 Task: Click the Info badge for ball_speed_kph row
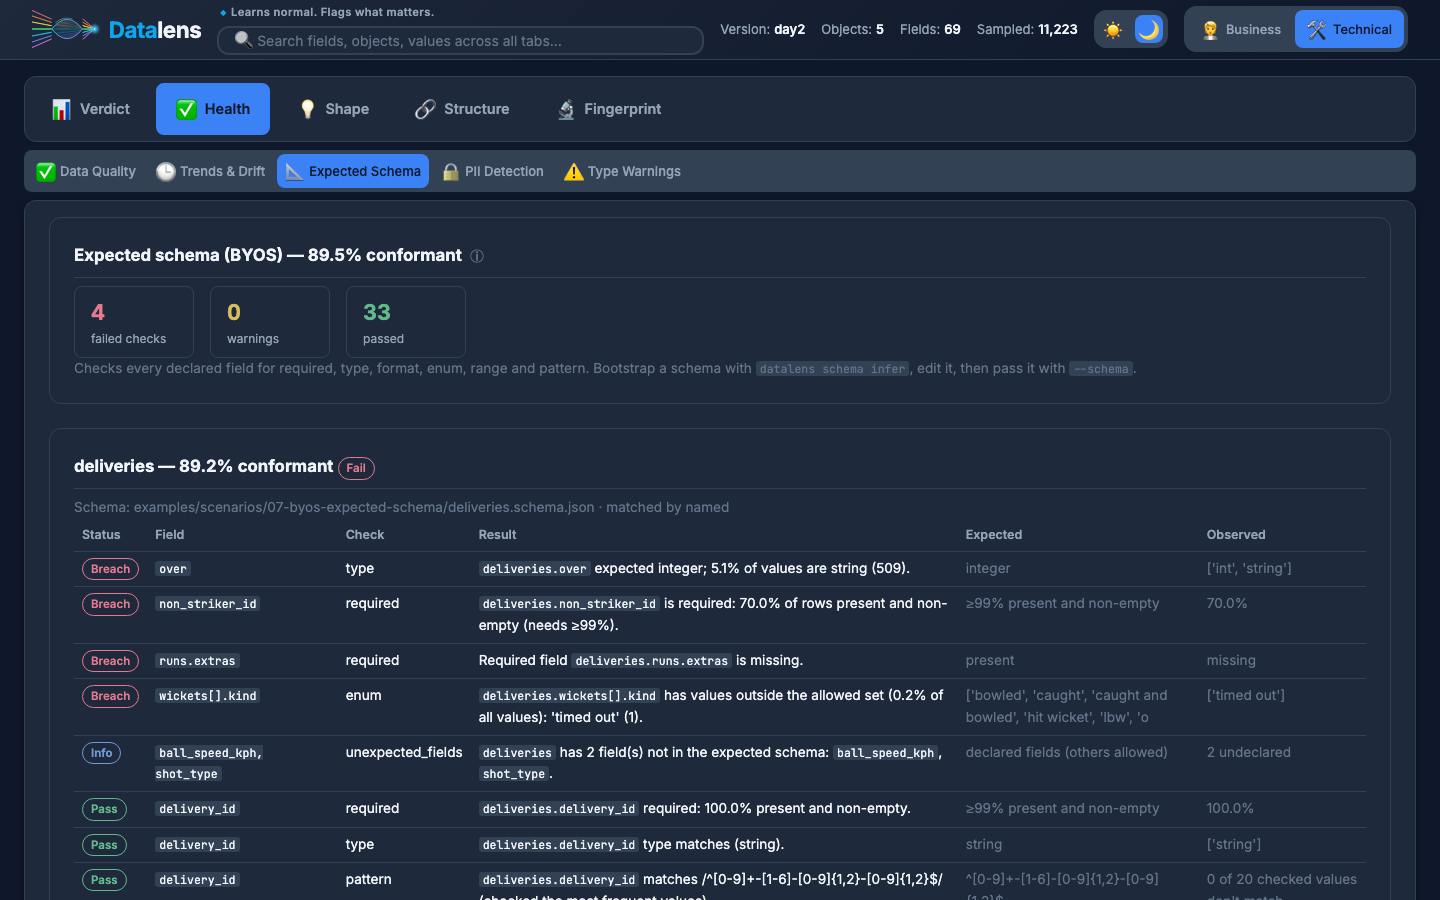(x=101, y=753)
